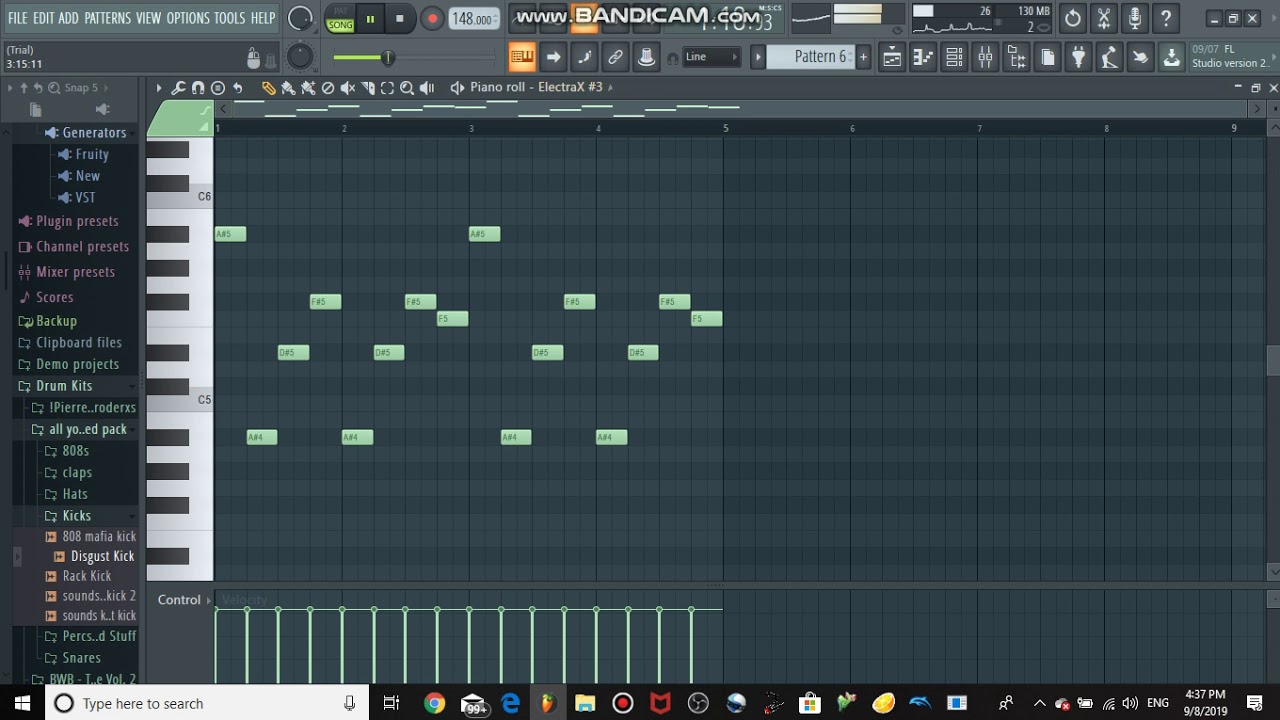
Task: Open the OPTIONS menu
Action: pos(188,18)
